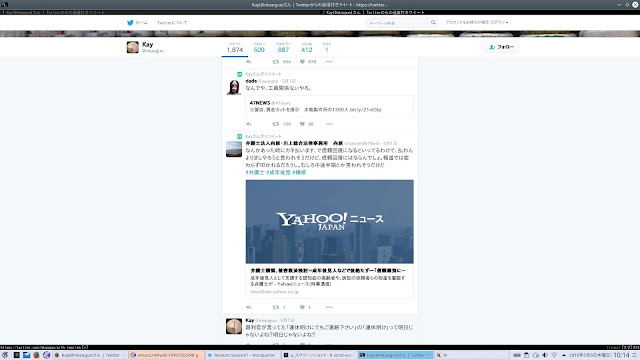The image size is (640, 360).
Task: Click the globe browser taskbar icon
Action: [46, 355]
